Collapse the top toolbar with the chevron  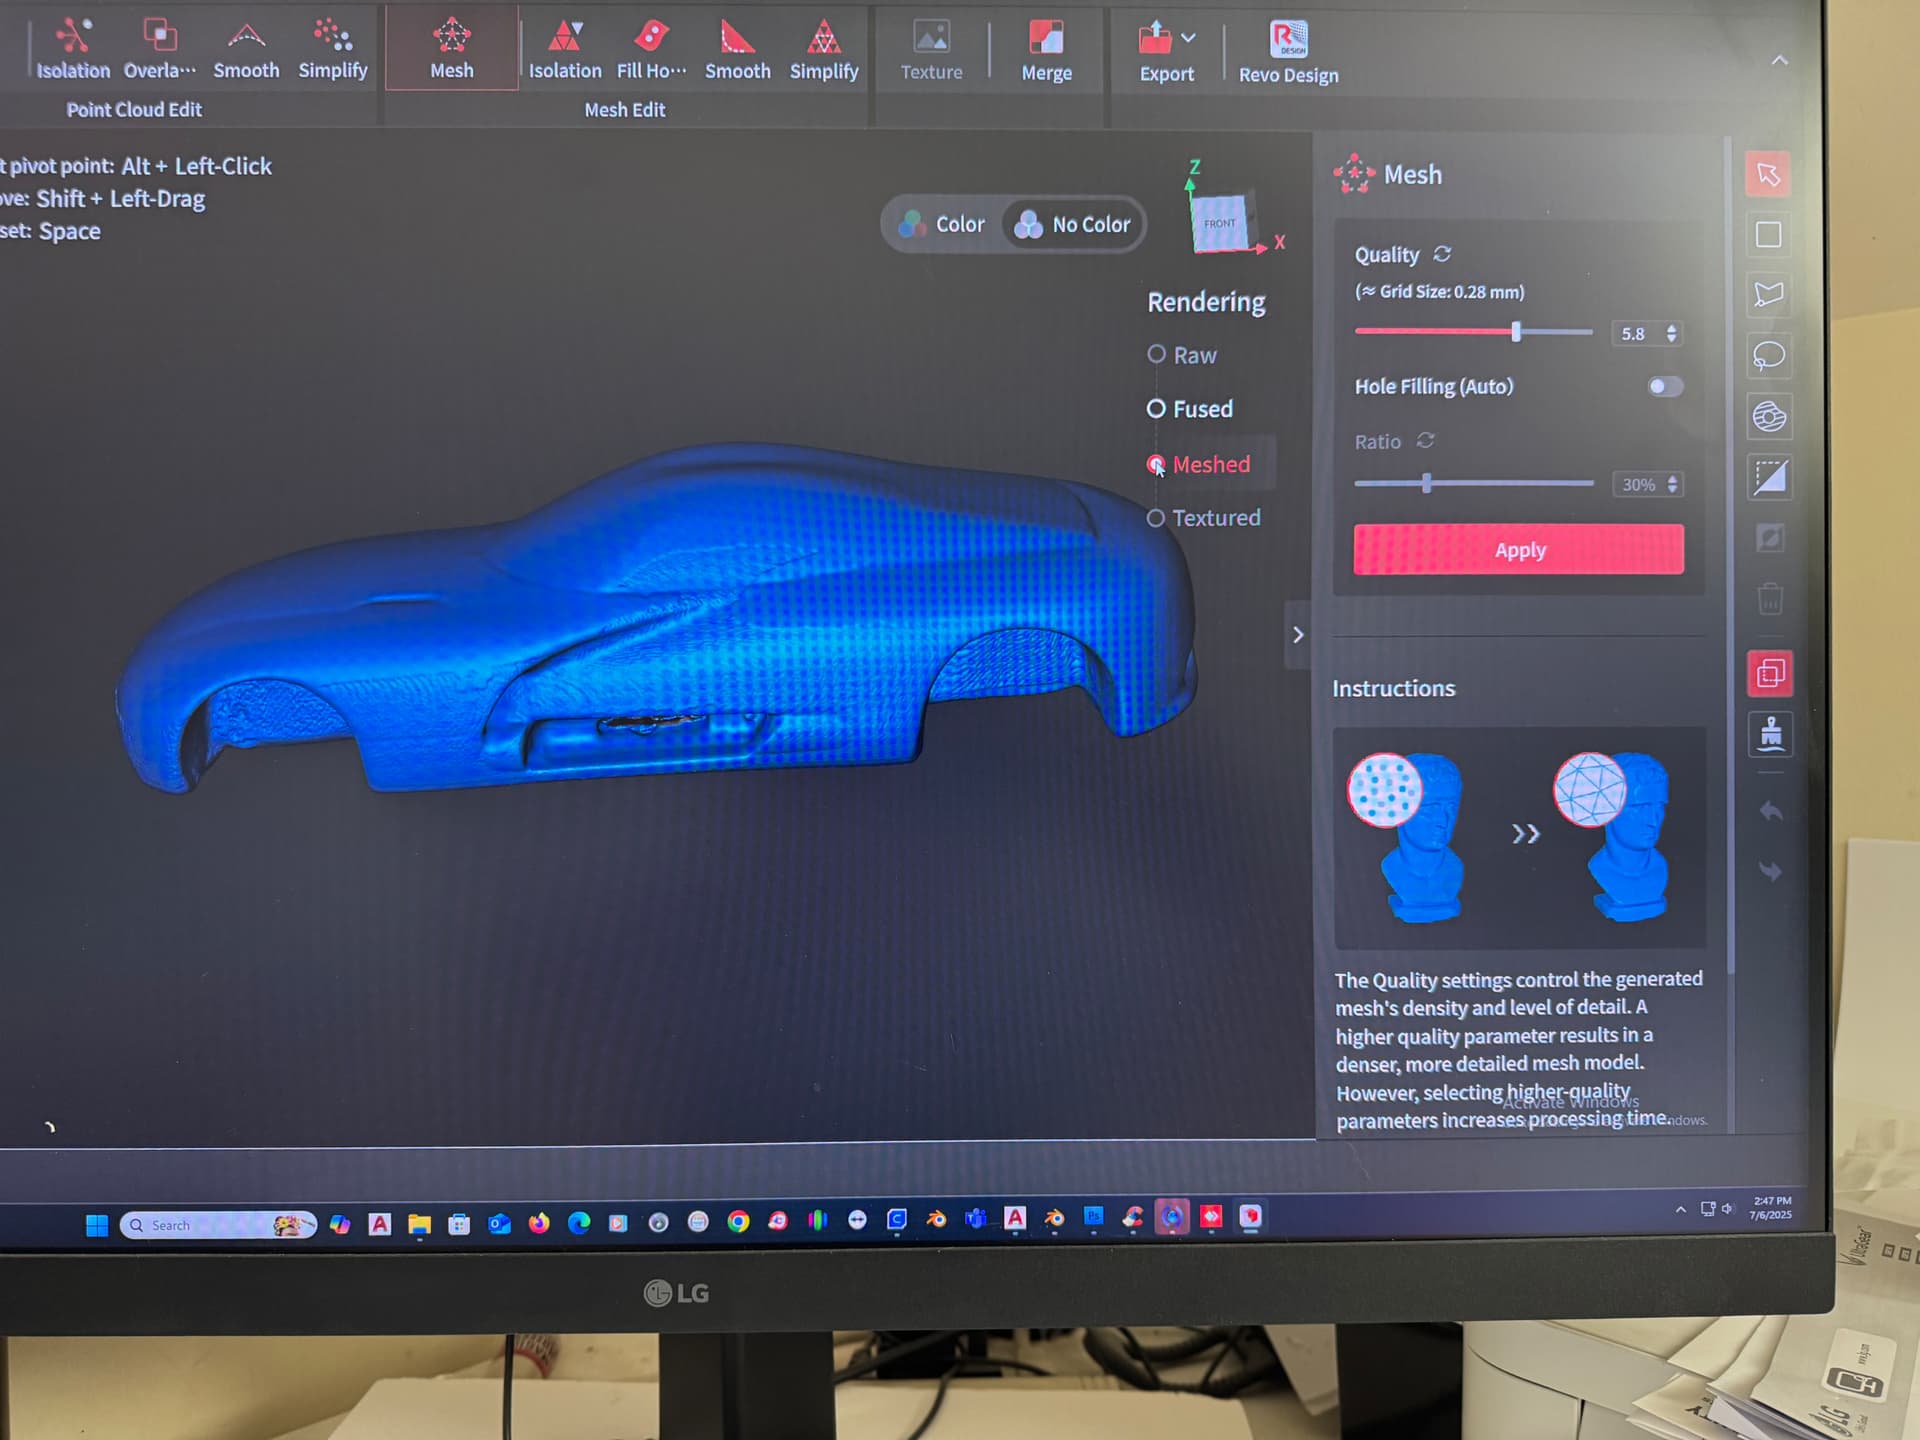1779,60
